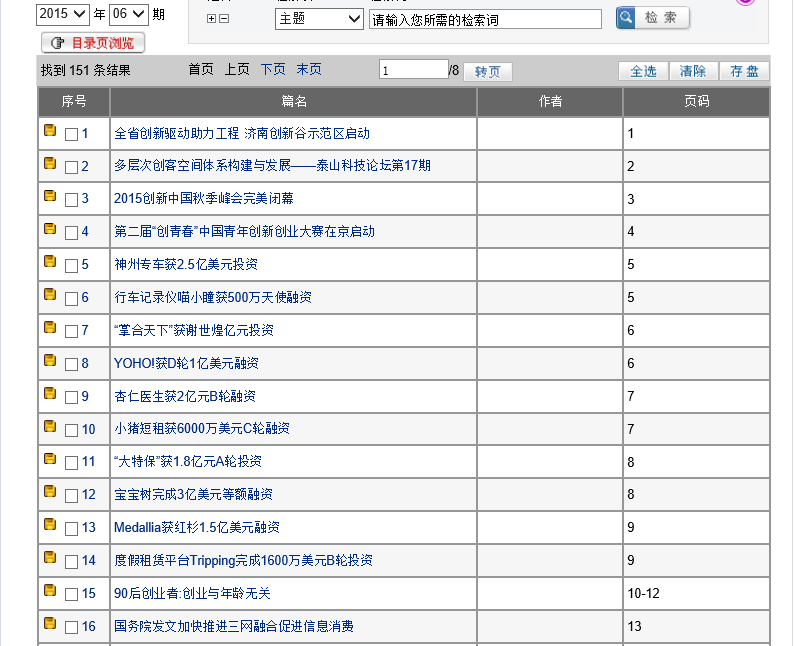Click the page number input field
The height and width of the screenshot is (646, 794).
click(414, 69)
